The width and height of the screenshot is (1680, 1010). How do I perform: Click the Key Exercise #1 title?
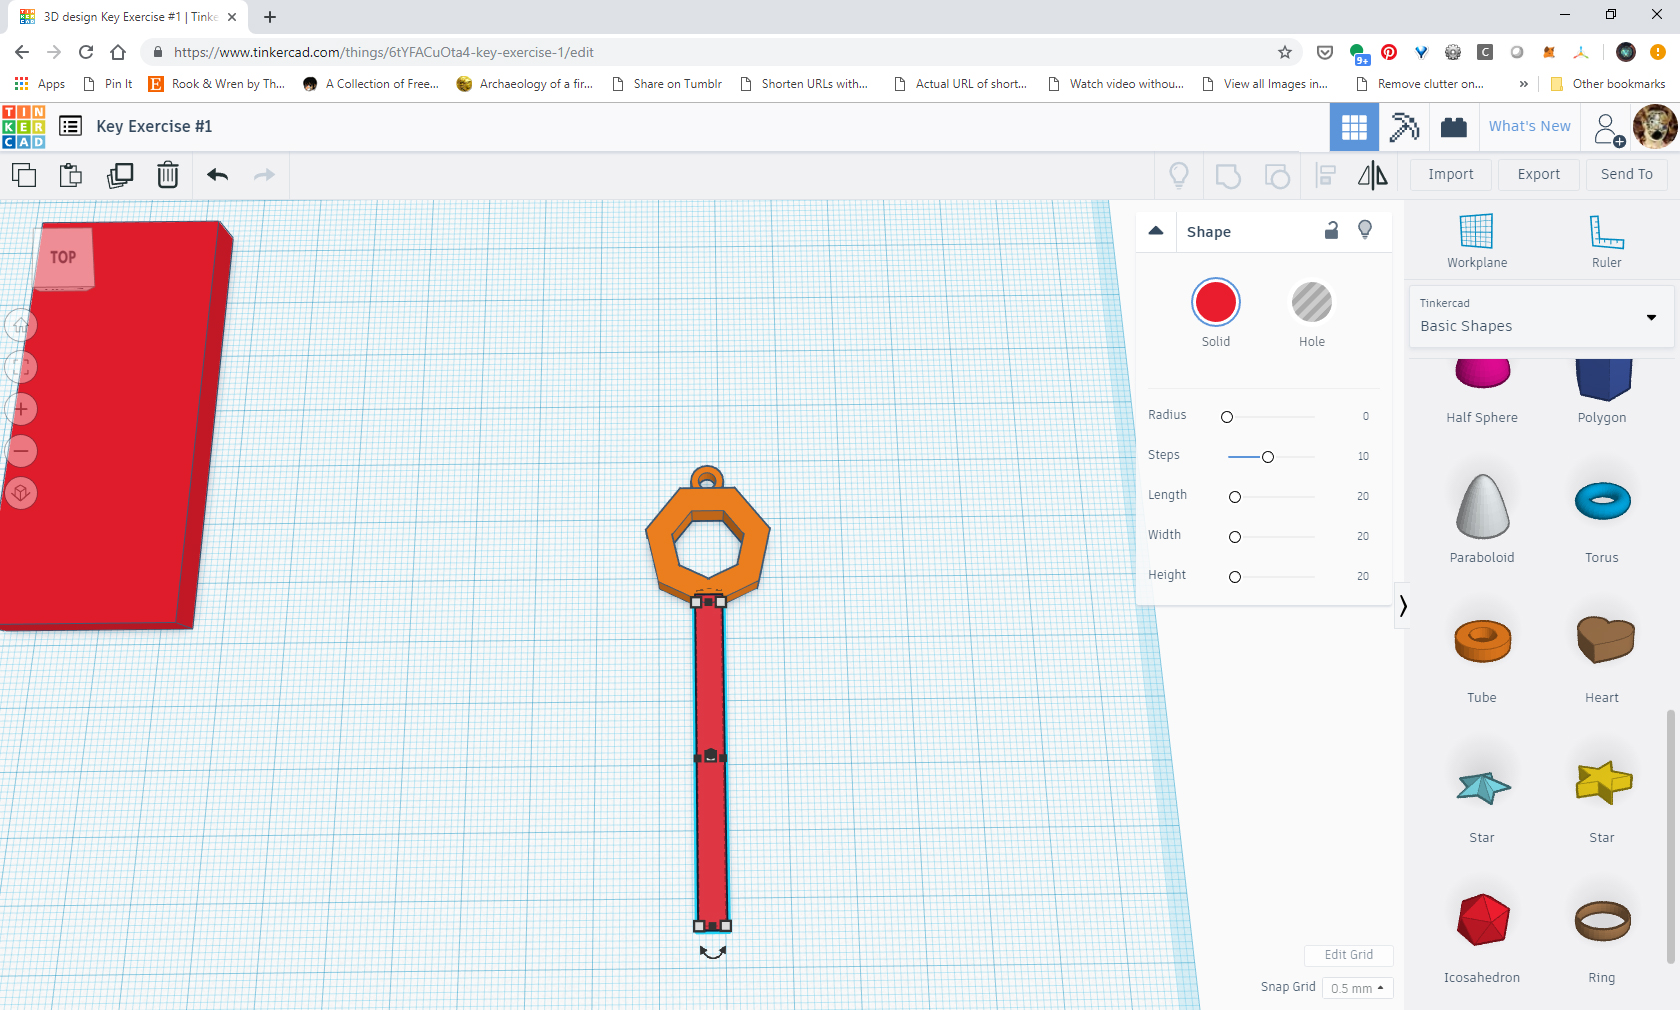(x=154, y=126)
